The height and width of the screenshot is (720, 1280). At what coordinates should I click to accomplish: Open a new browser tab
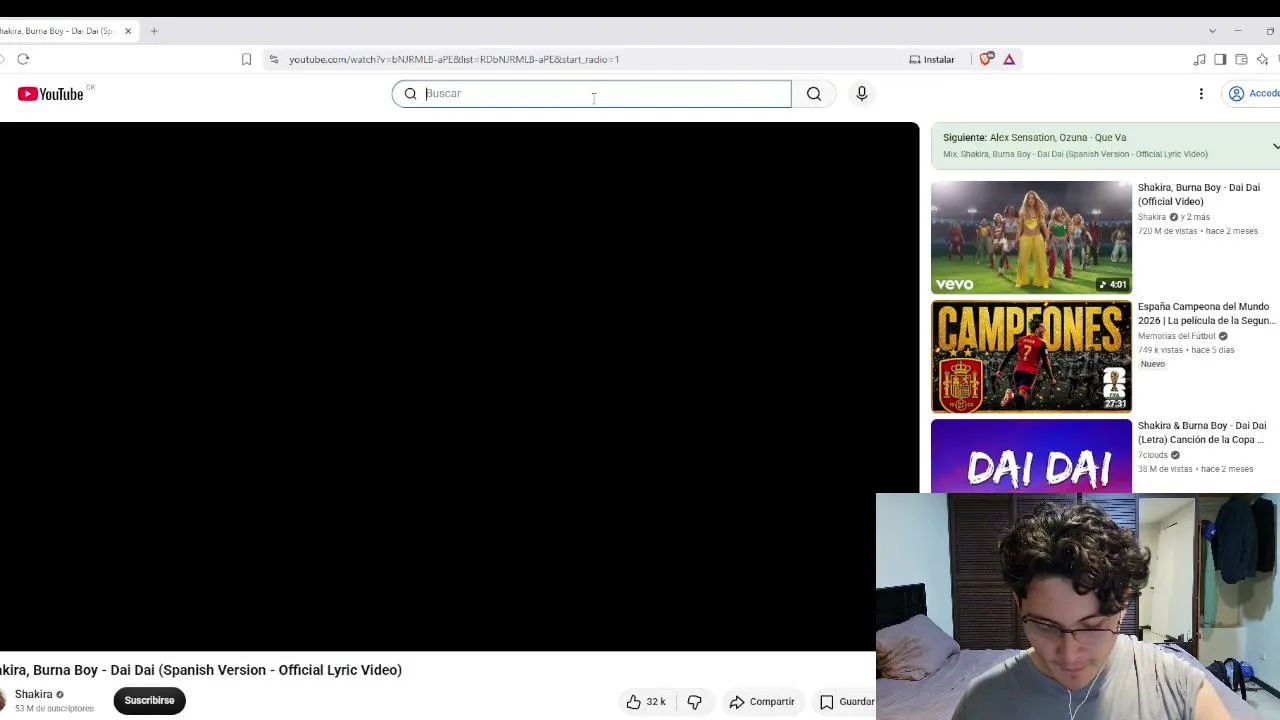click(x=154, y=31)
